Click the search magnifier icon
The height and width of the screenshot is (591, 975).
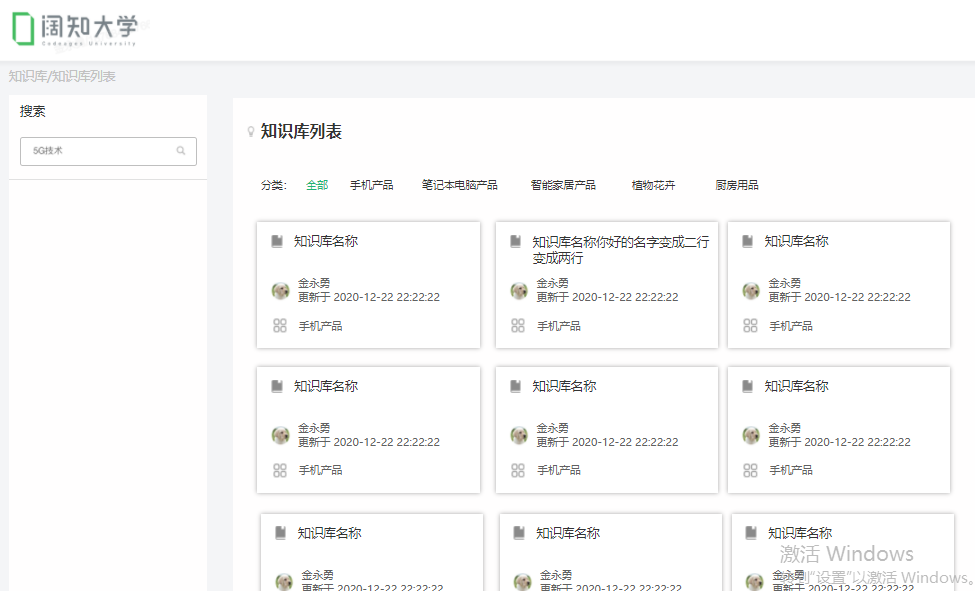coord(181,151)
